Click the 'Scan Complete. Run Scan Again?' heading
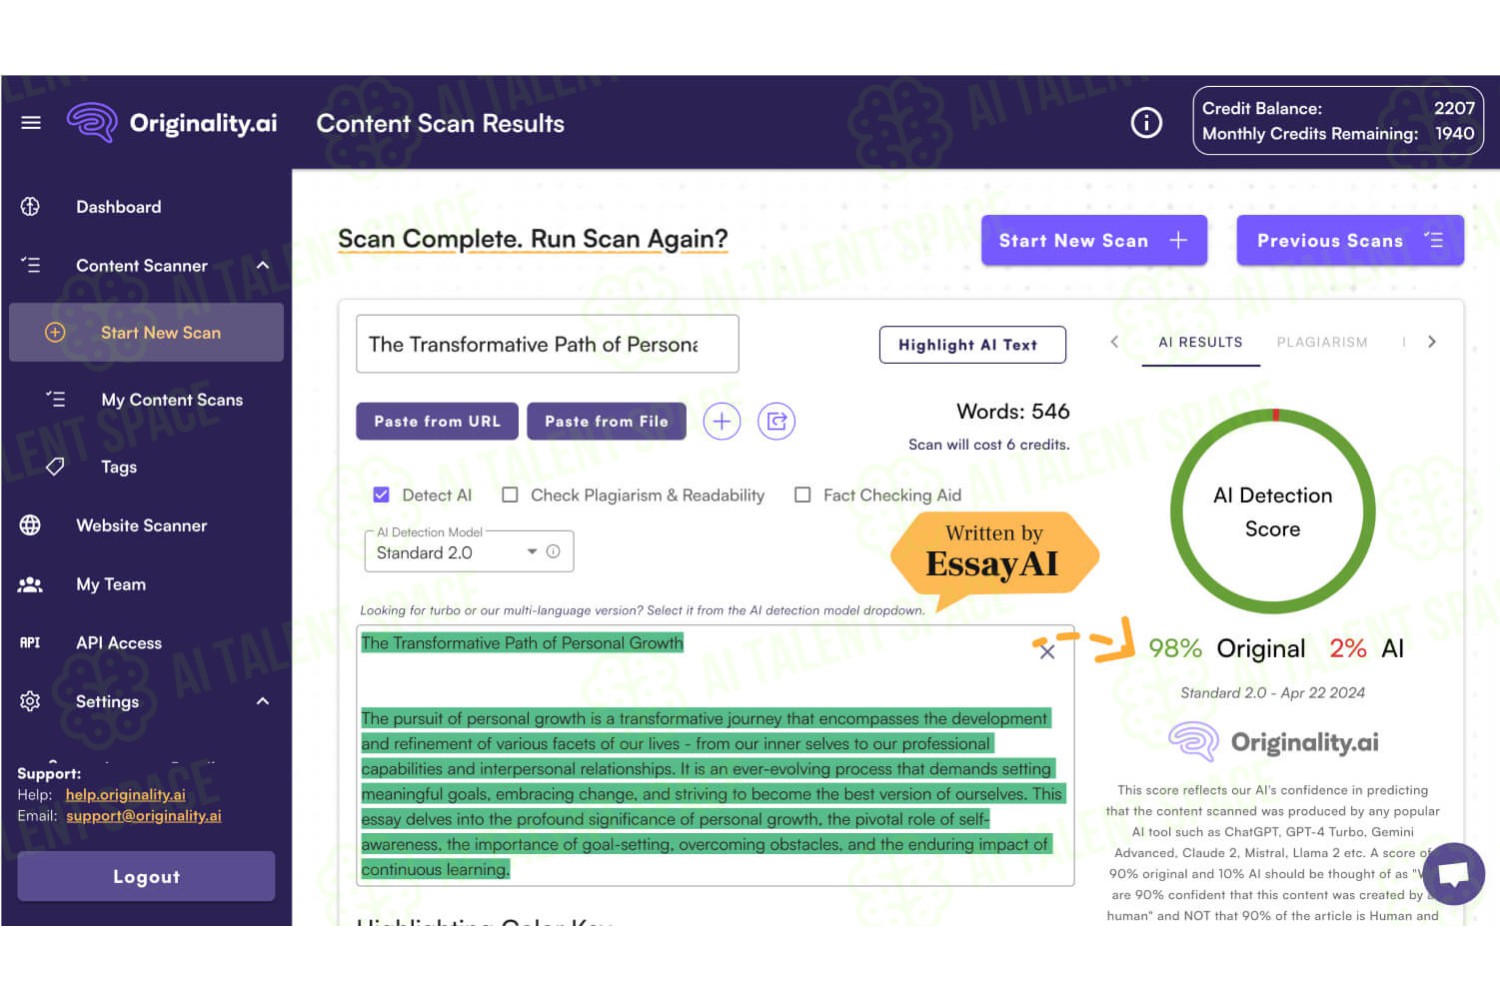This screenshot has width=1500, height=1000. click(533, 239)
